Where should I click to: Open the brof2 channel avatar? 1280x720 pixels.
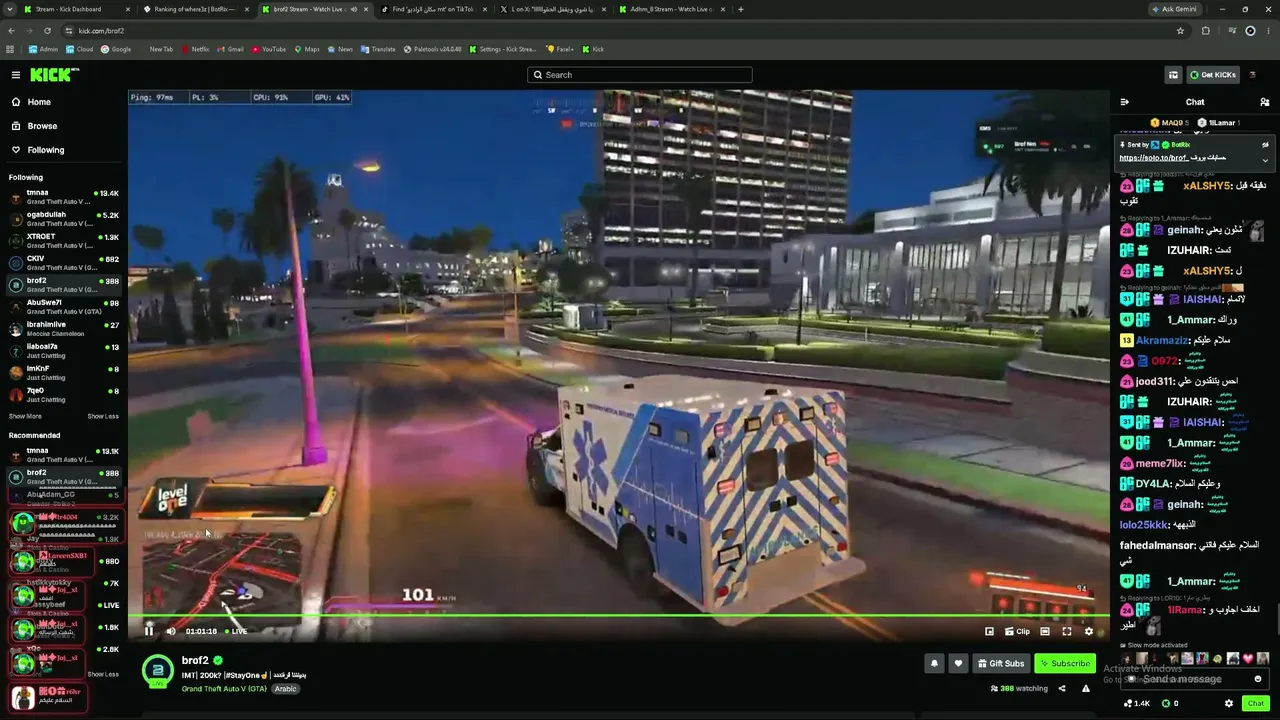coord(157,671)
